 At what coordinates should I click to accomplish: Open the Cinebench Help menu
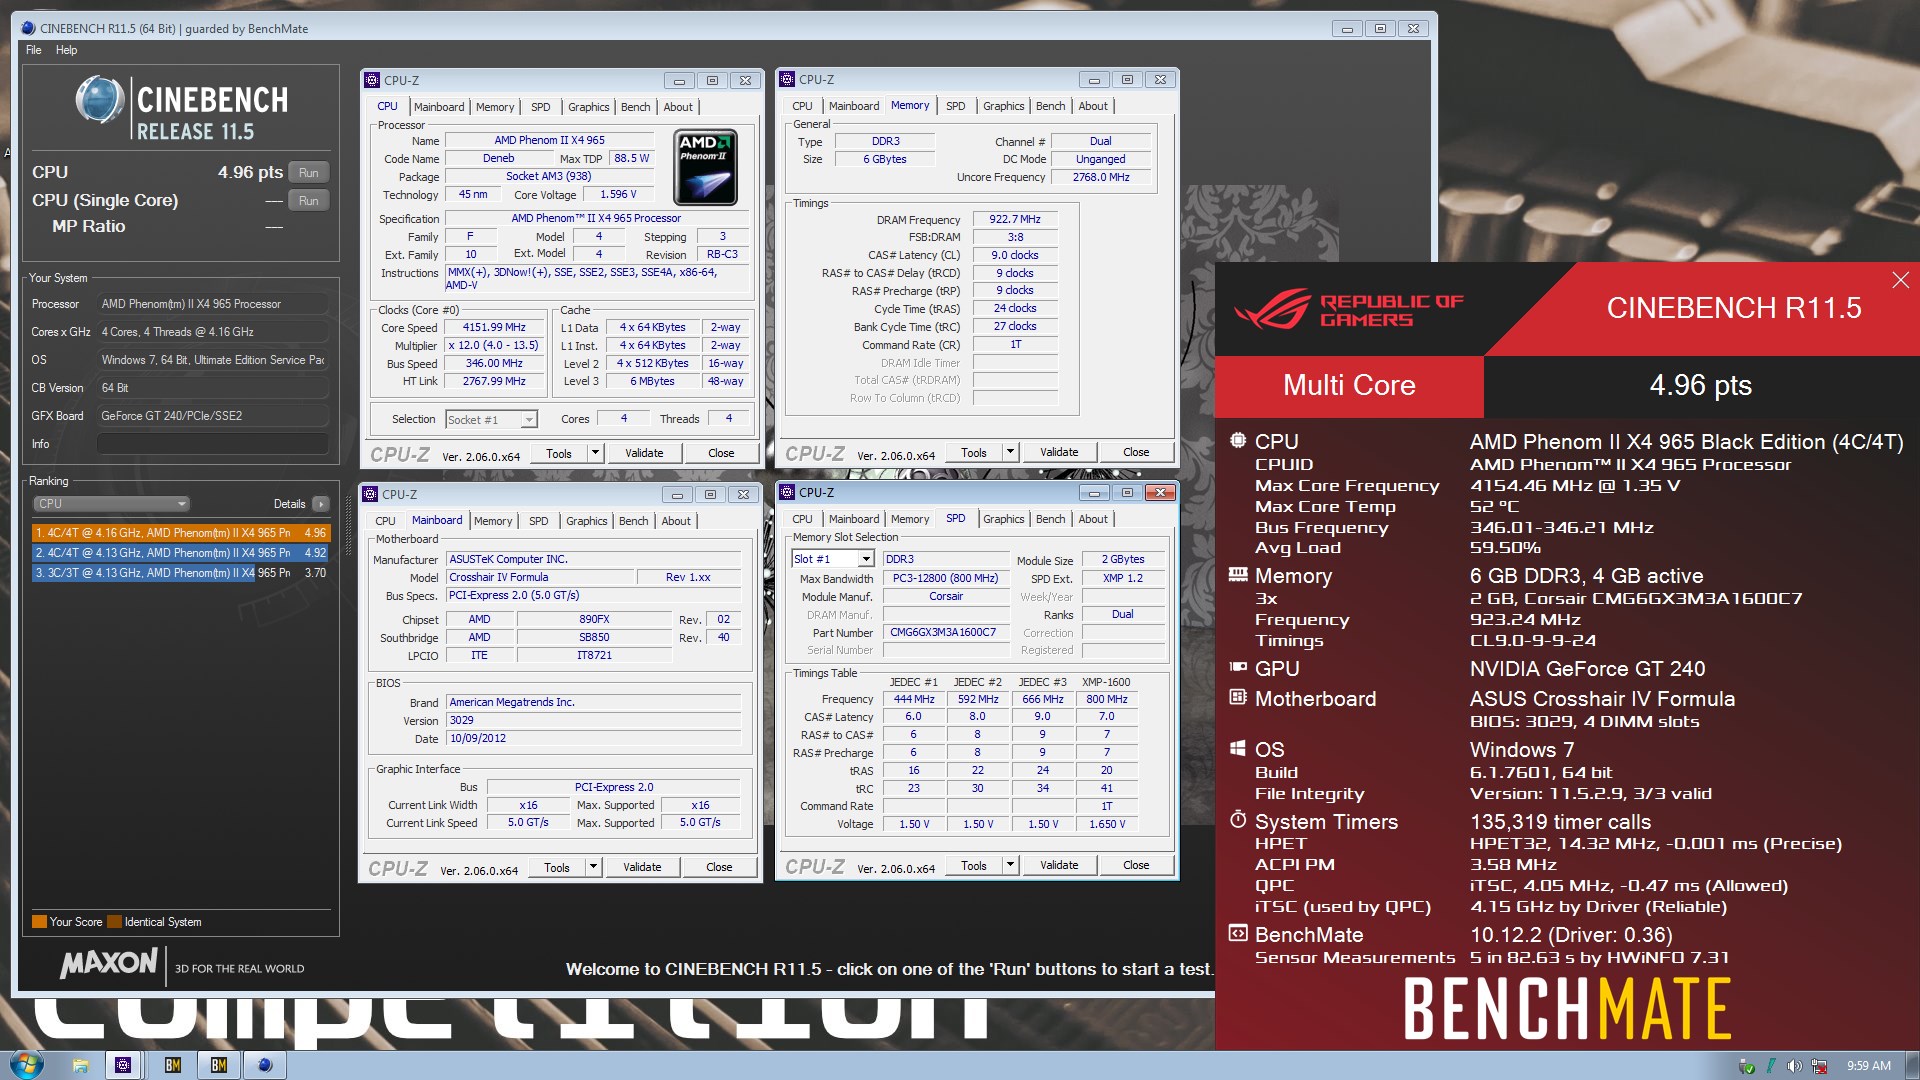tap(66, 50)
